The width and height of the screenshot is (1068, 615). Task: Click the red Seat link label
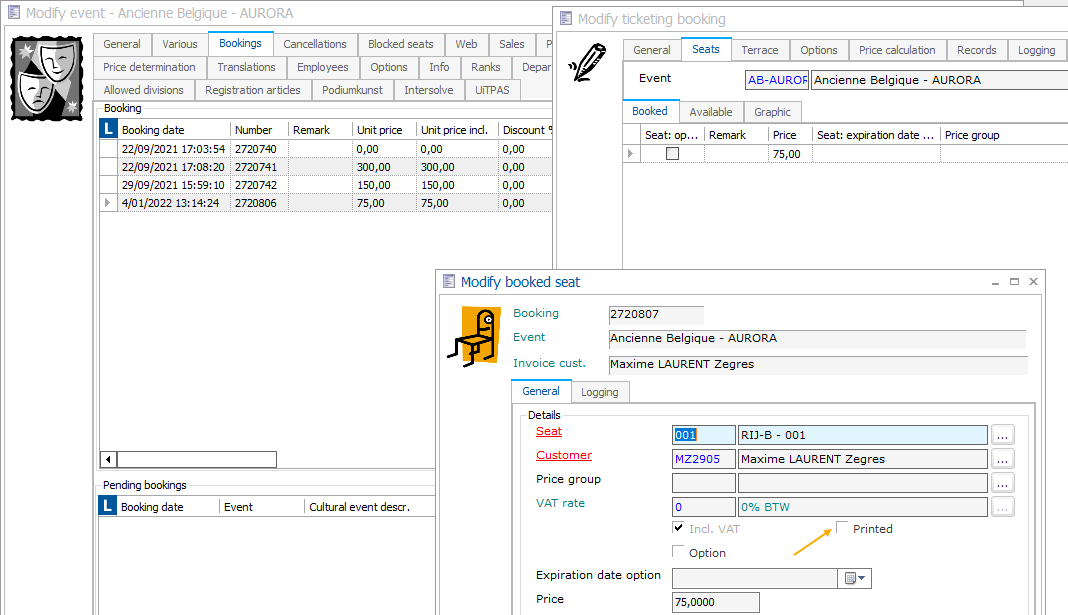[x=549, y=432]
